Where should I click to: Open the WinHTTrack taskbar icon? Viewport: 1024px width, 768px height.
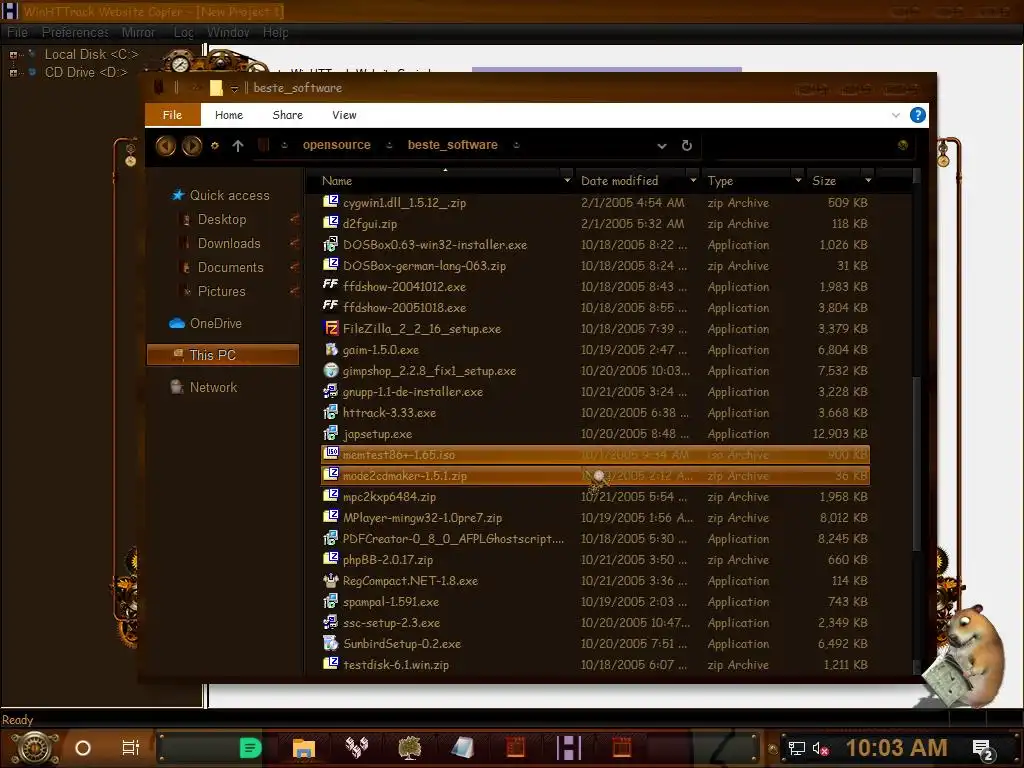coord(568,748)
